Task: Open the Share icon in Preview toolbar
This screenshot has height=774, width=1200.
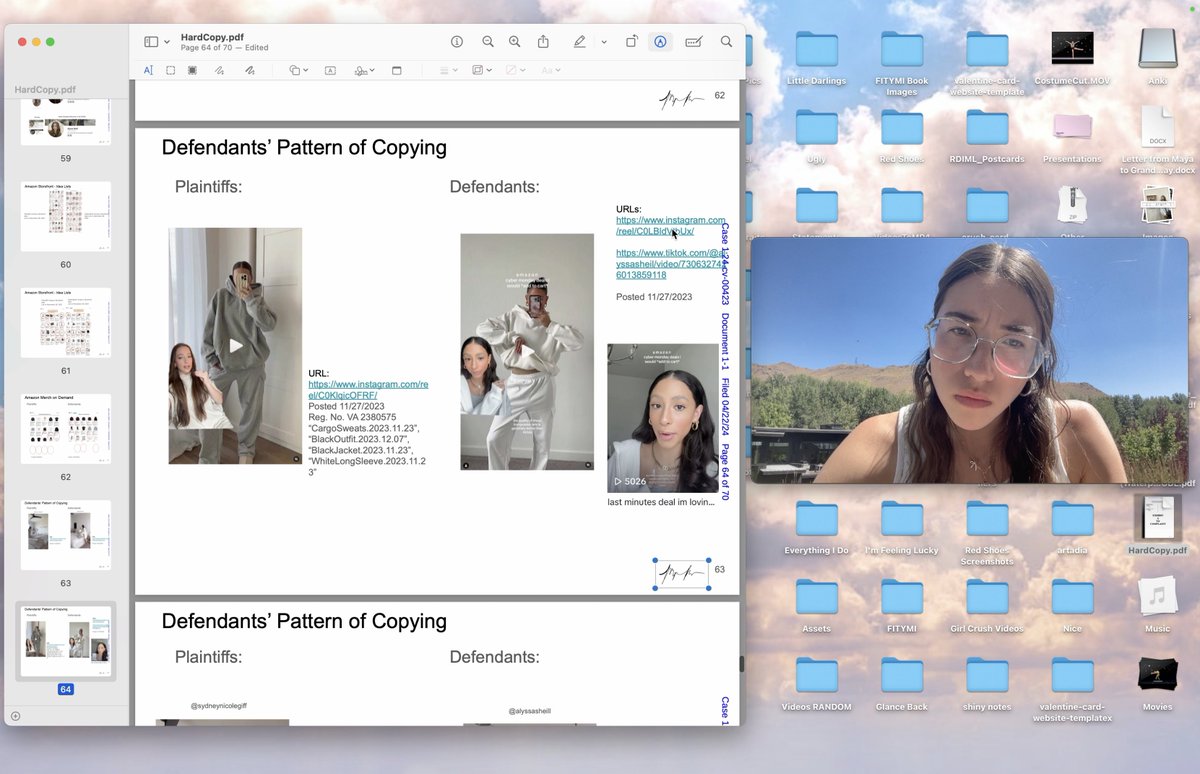Action: [x=543, y=42]
